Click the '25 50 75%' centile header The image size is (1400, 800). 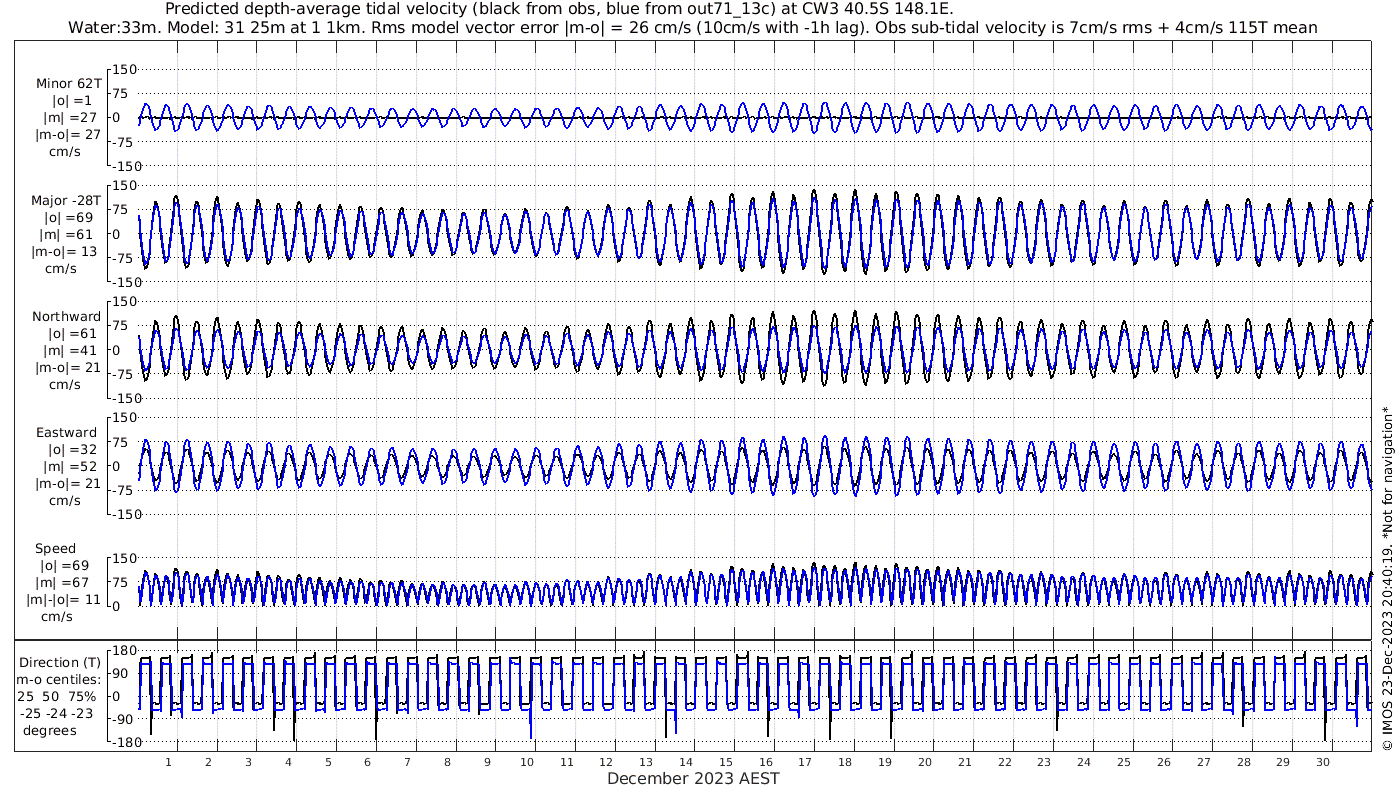pos(56,696)
